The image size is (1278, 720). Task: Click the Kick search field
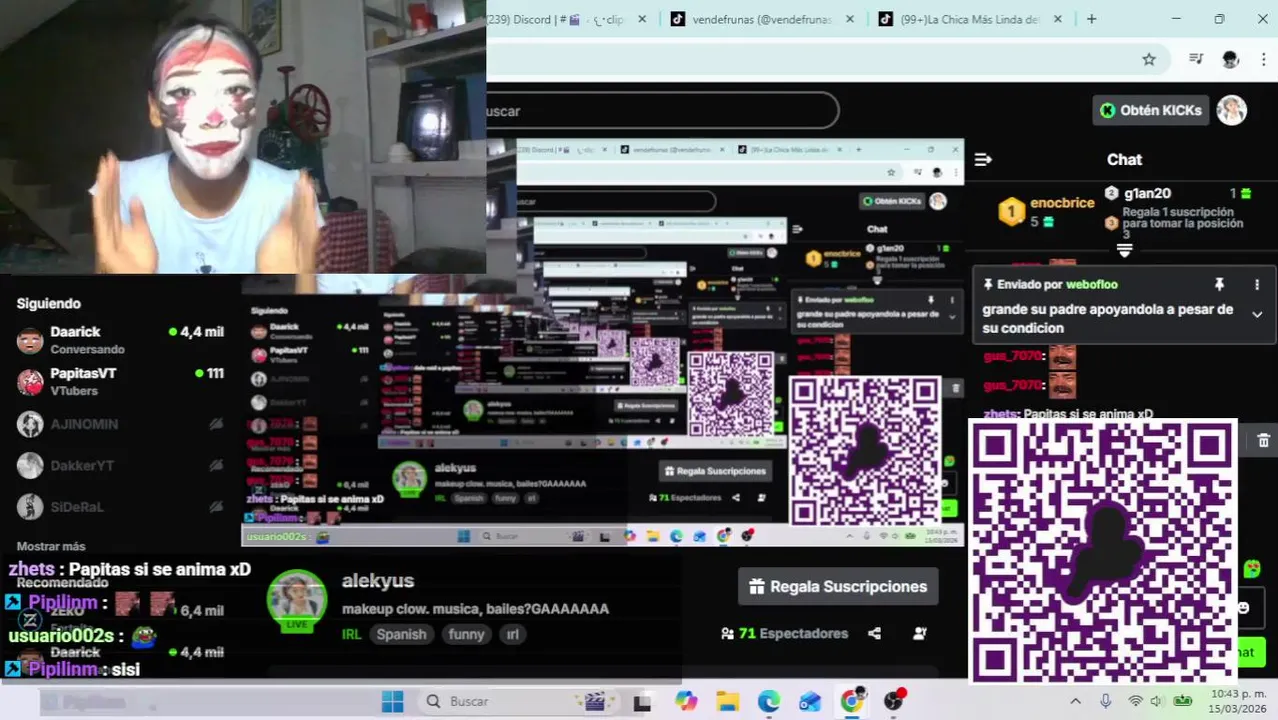pos(662,111)
